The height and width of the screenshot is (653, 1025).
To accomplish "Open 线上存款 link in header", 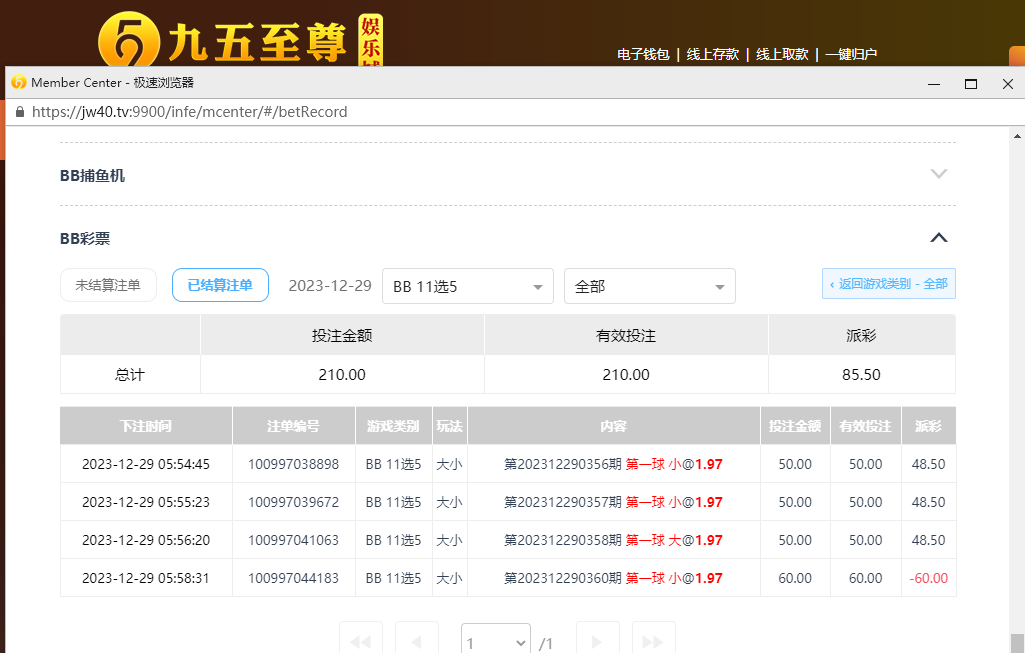I will [x=713, y=54].
